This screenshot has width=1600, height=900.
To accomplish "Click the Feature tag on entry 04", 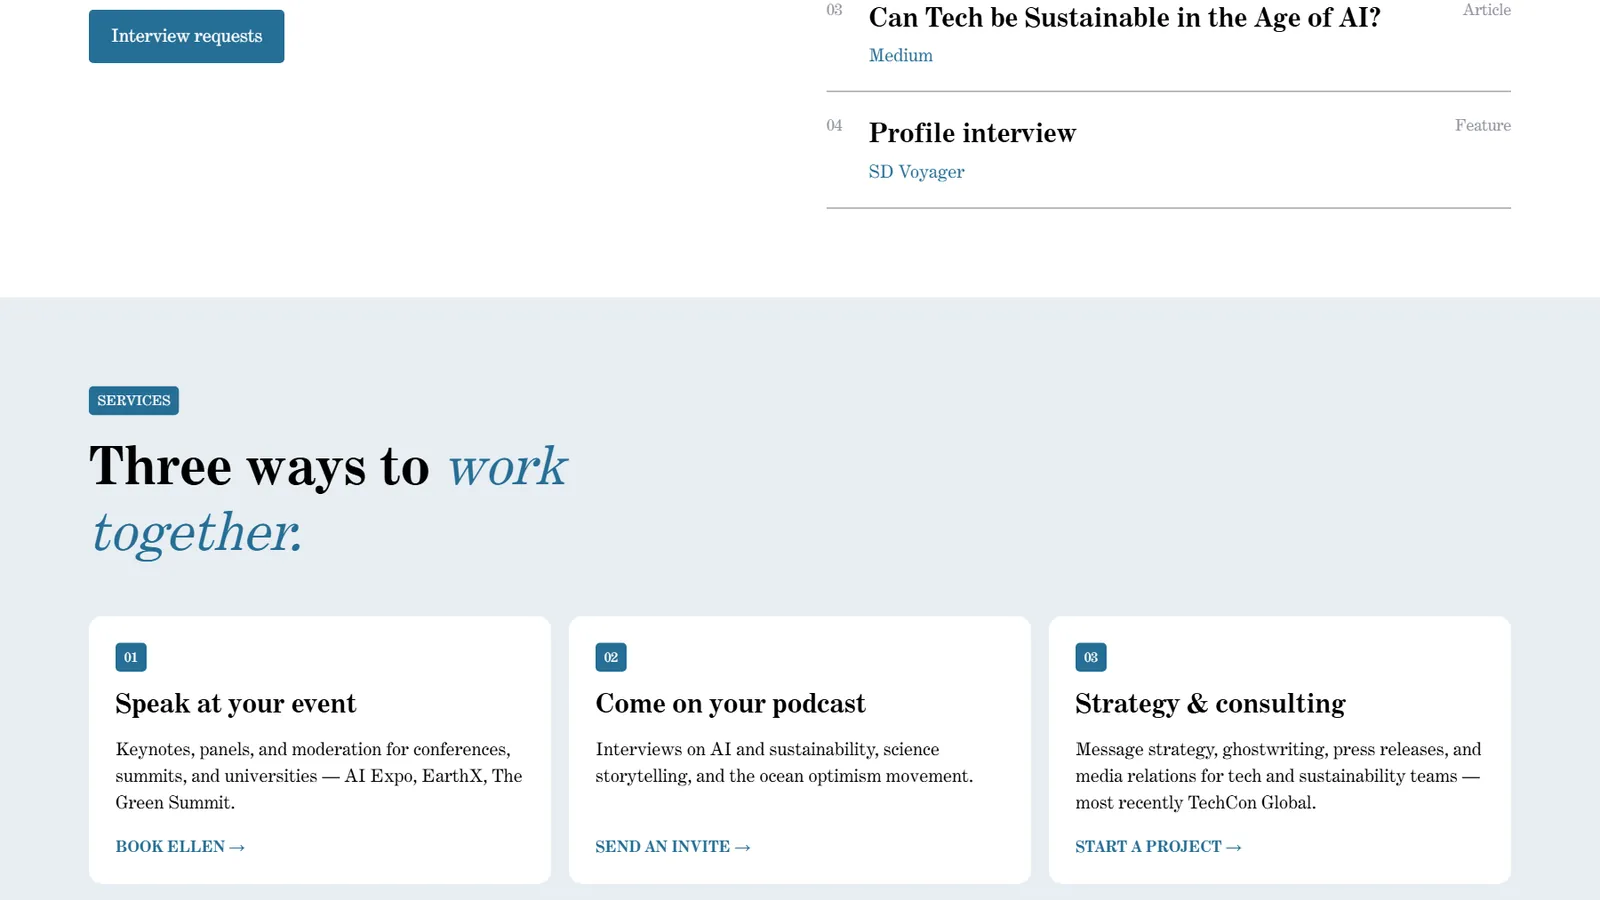I will tap(1482, 126).
